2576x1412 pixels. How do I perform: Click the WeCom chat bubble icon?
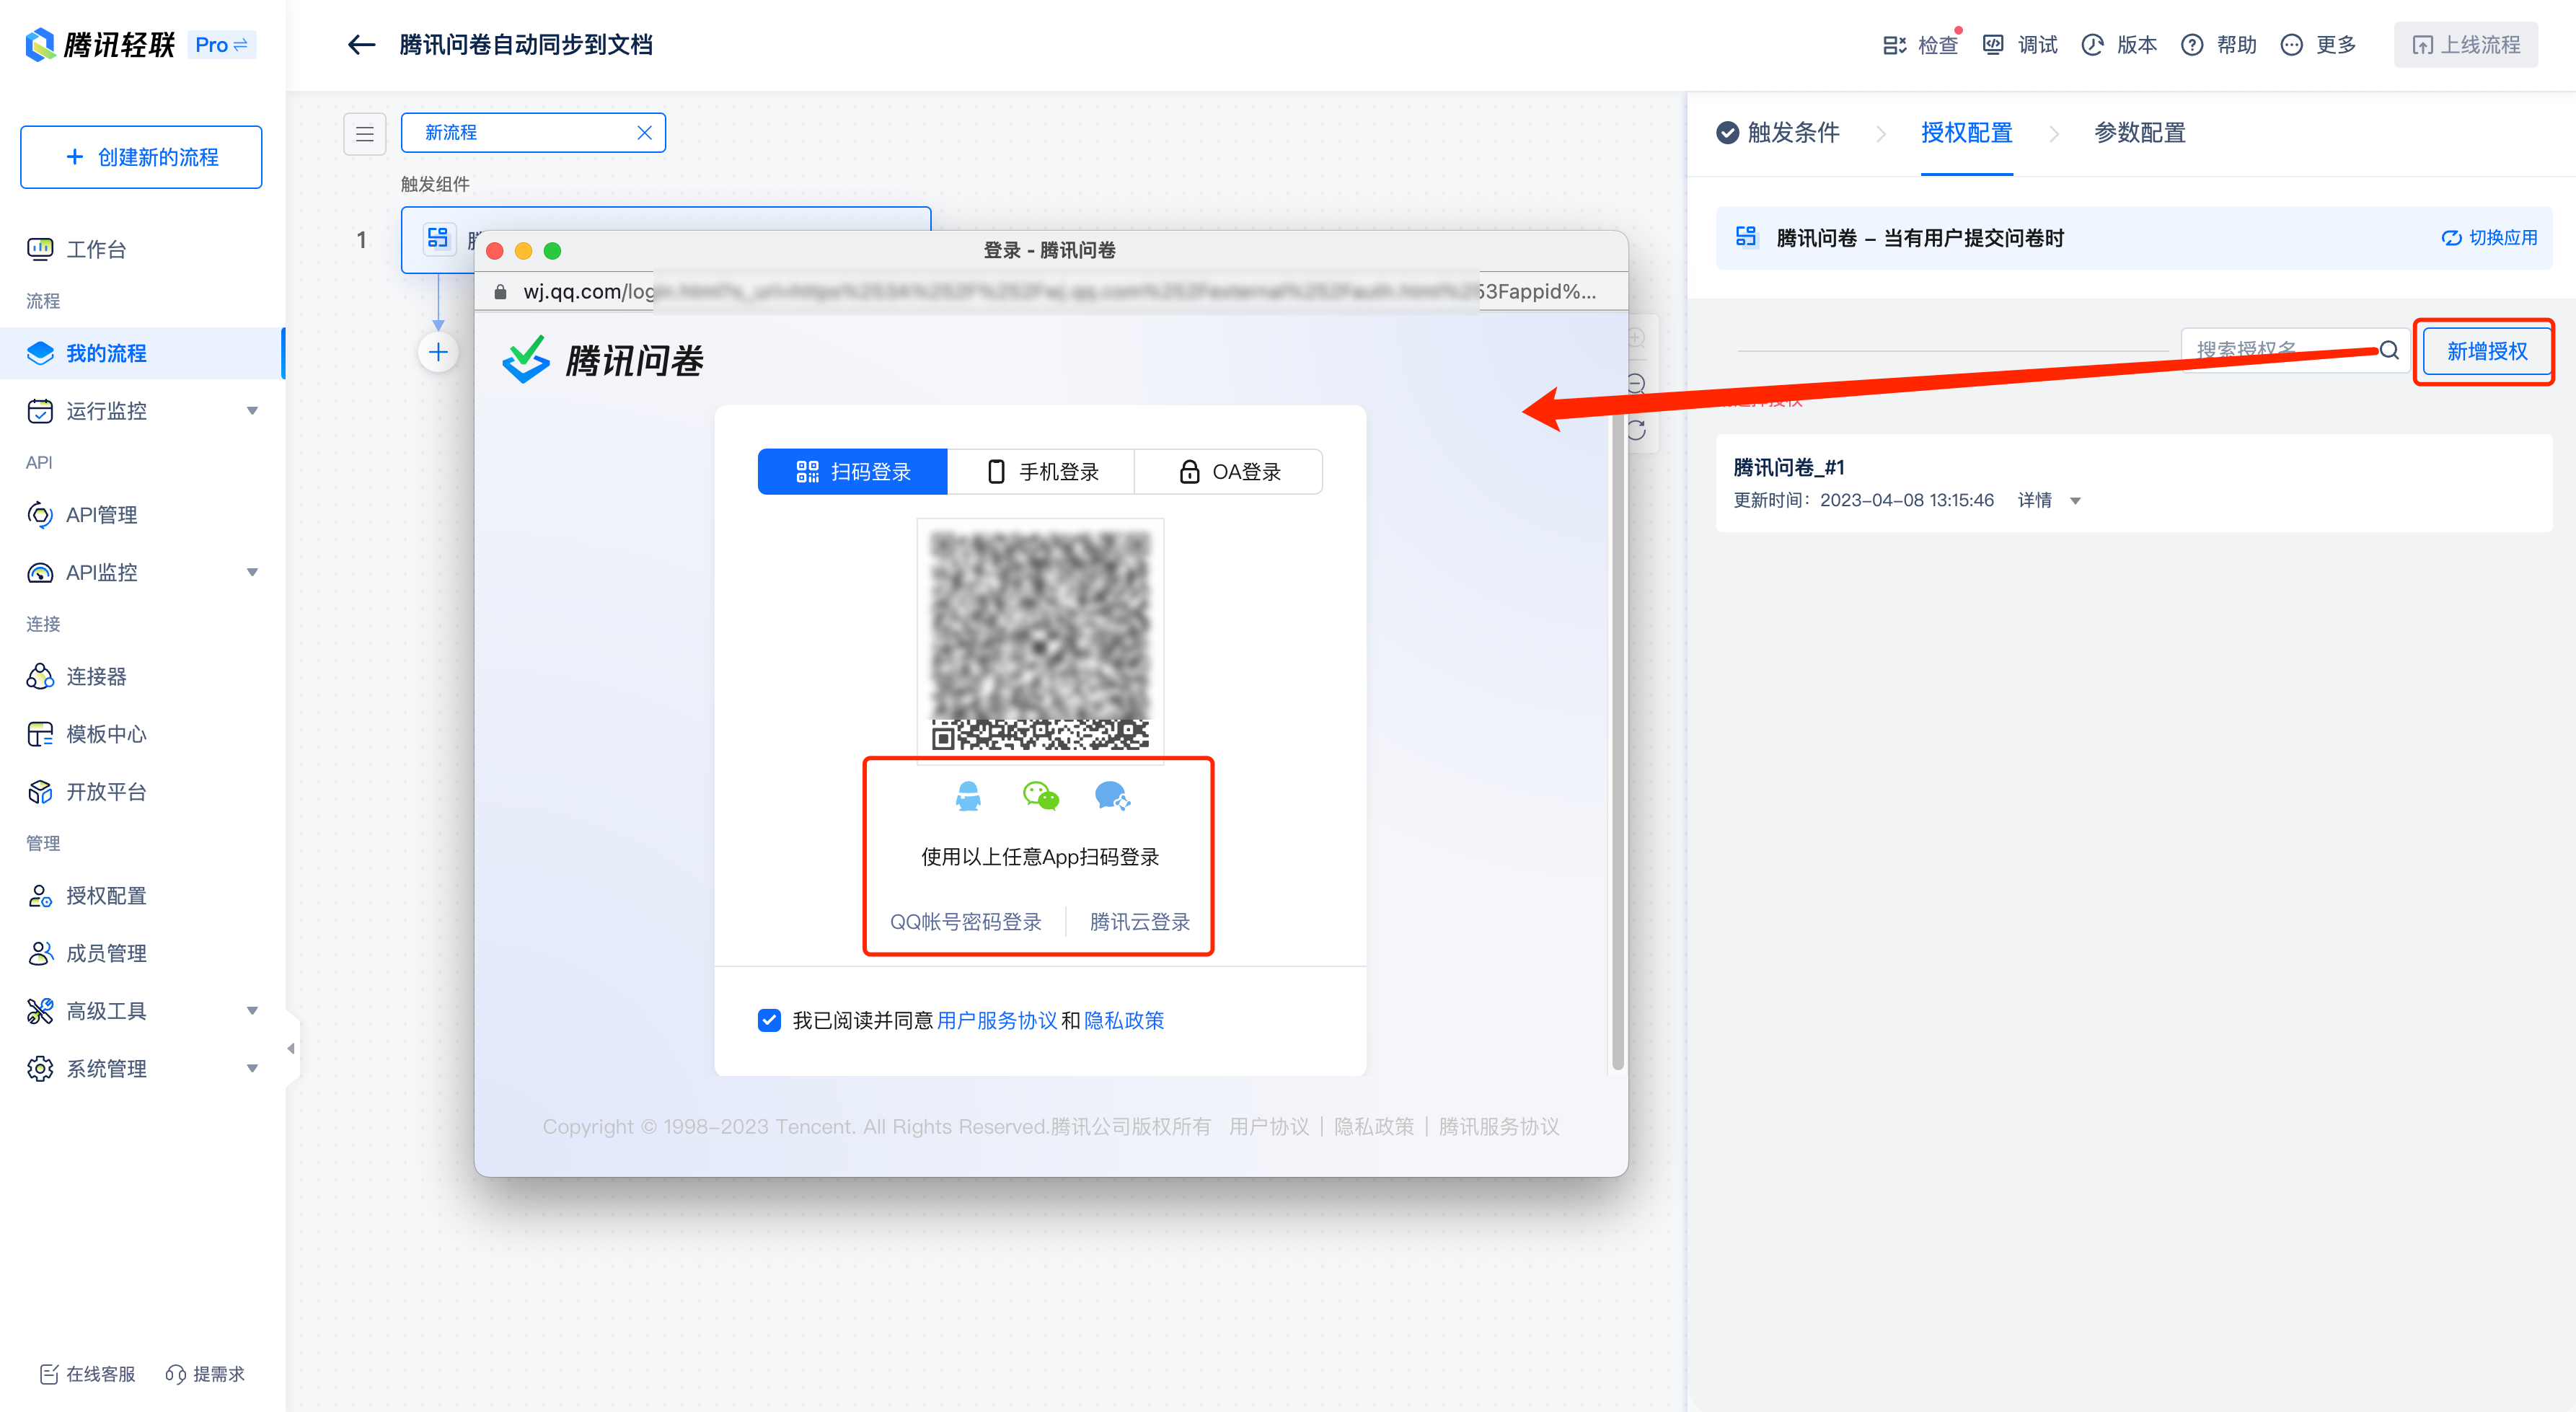[1112, 797]
